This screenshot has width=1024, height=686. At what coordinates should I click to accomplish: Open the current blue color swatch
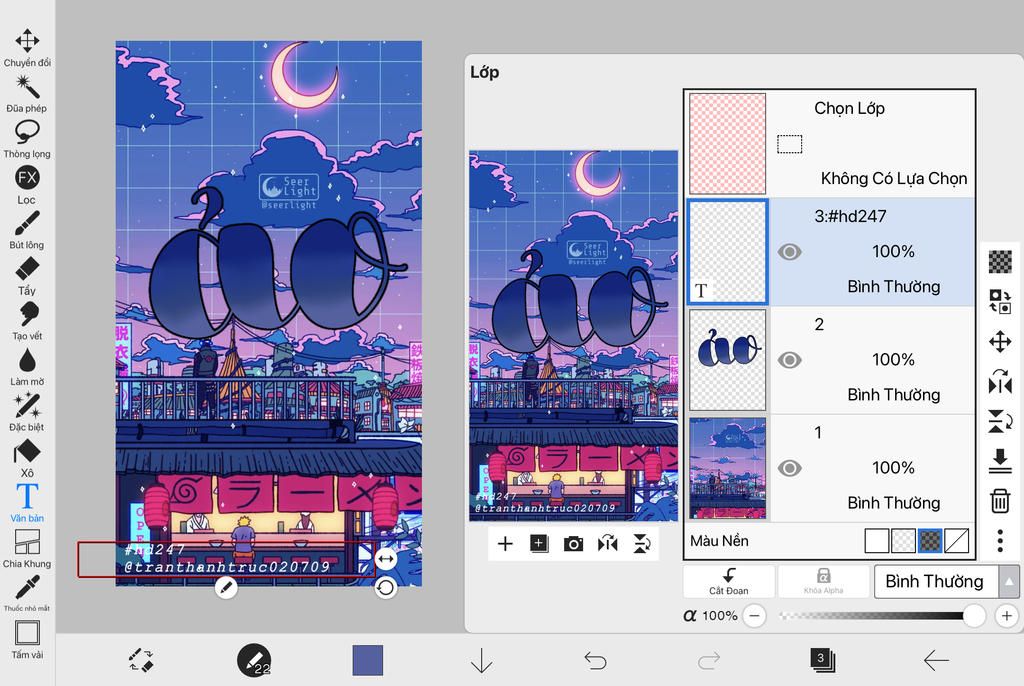point(368,660)
